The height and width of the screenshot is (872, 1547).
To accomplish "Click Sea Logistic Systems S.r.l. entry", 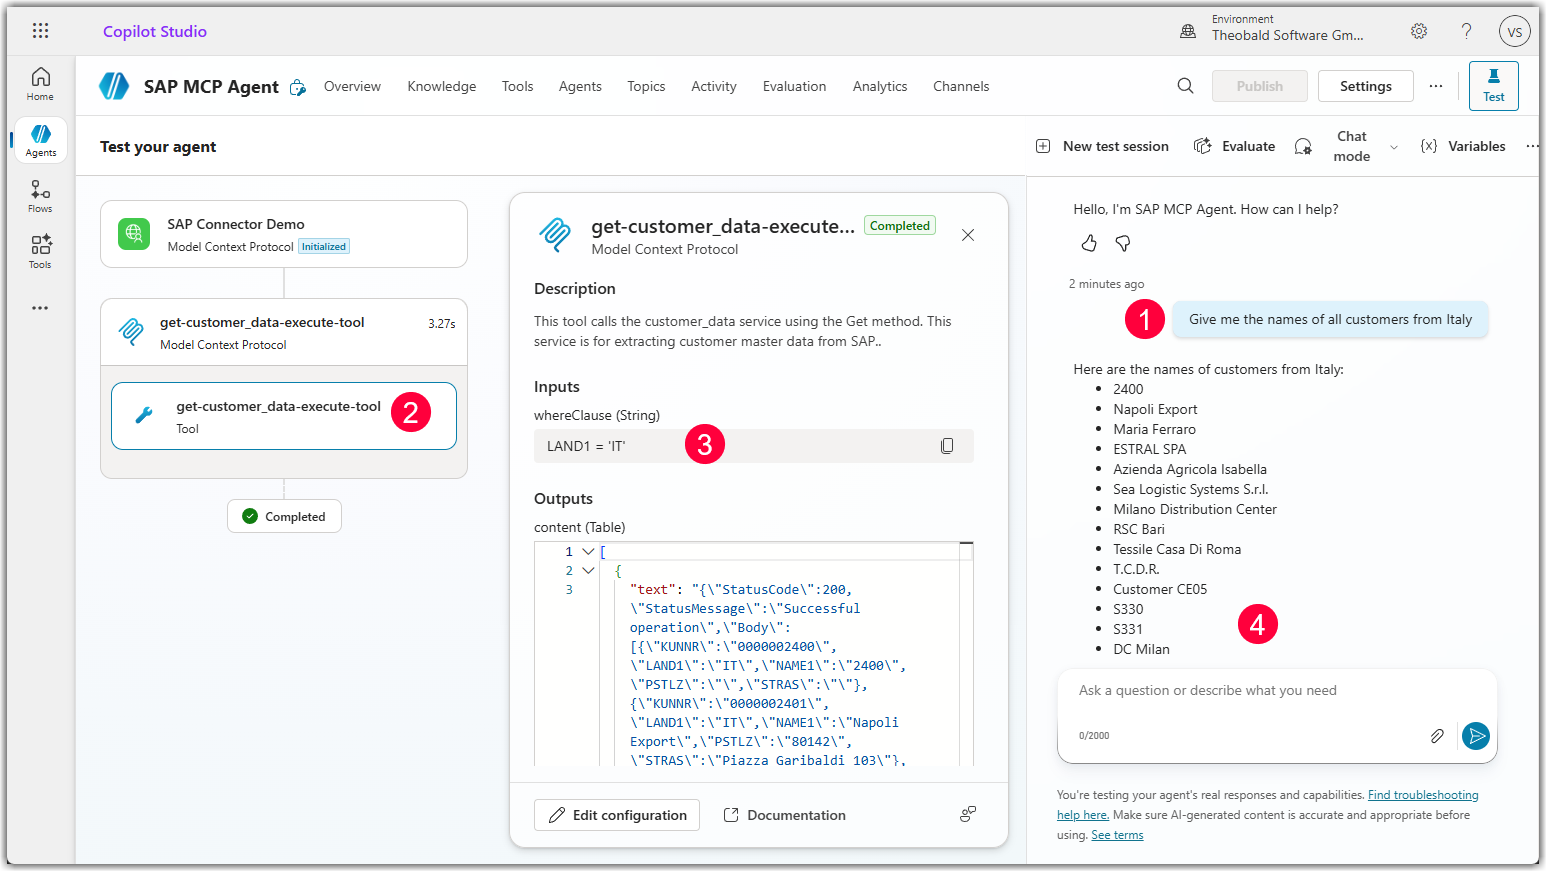I will (x=1190, y=489).
